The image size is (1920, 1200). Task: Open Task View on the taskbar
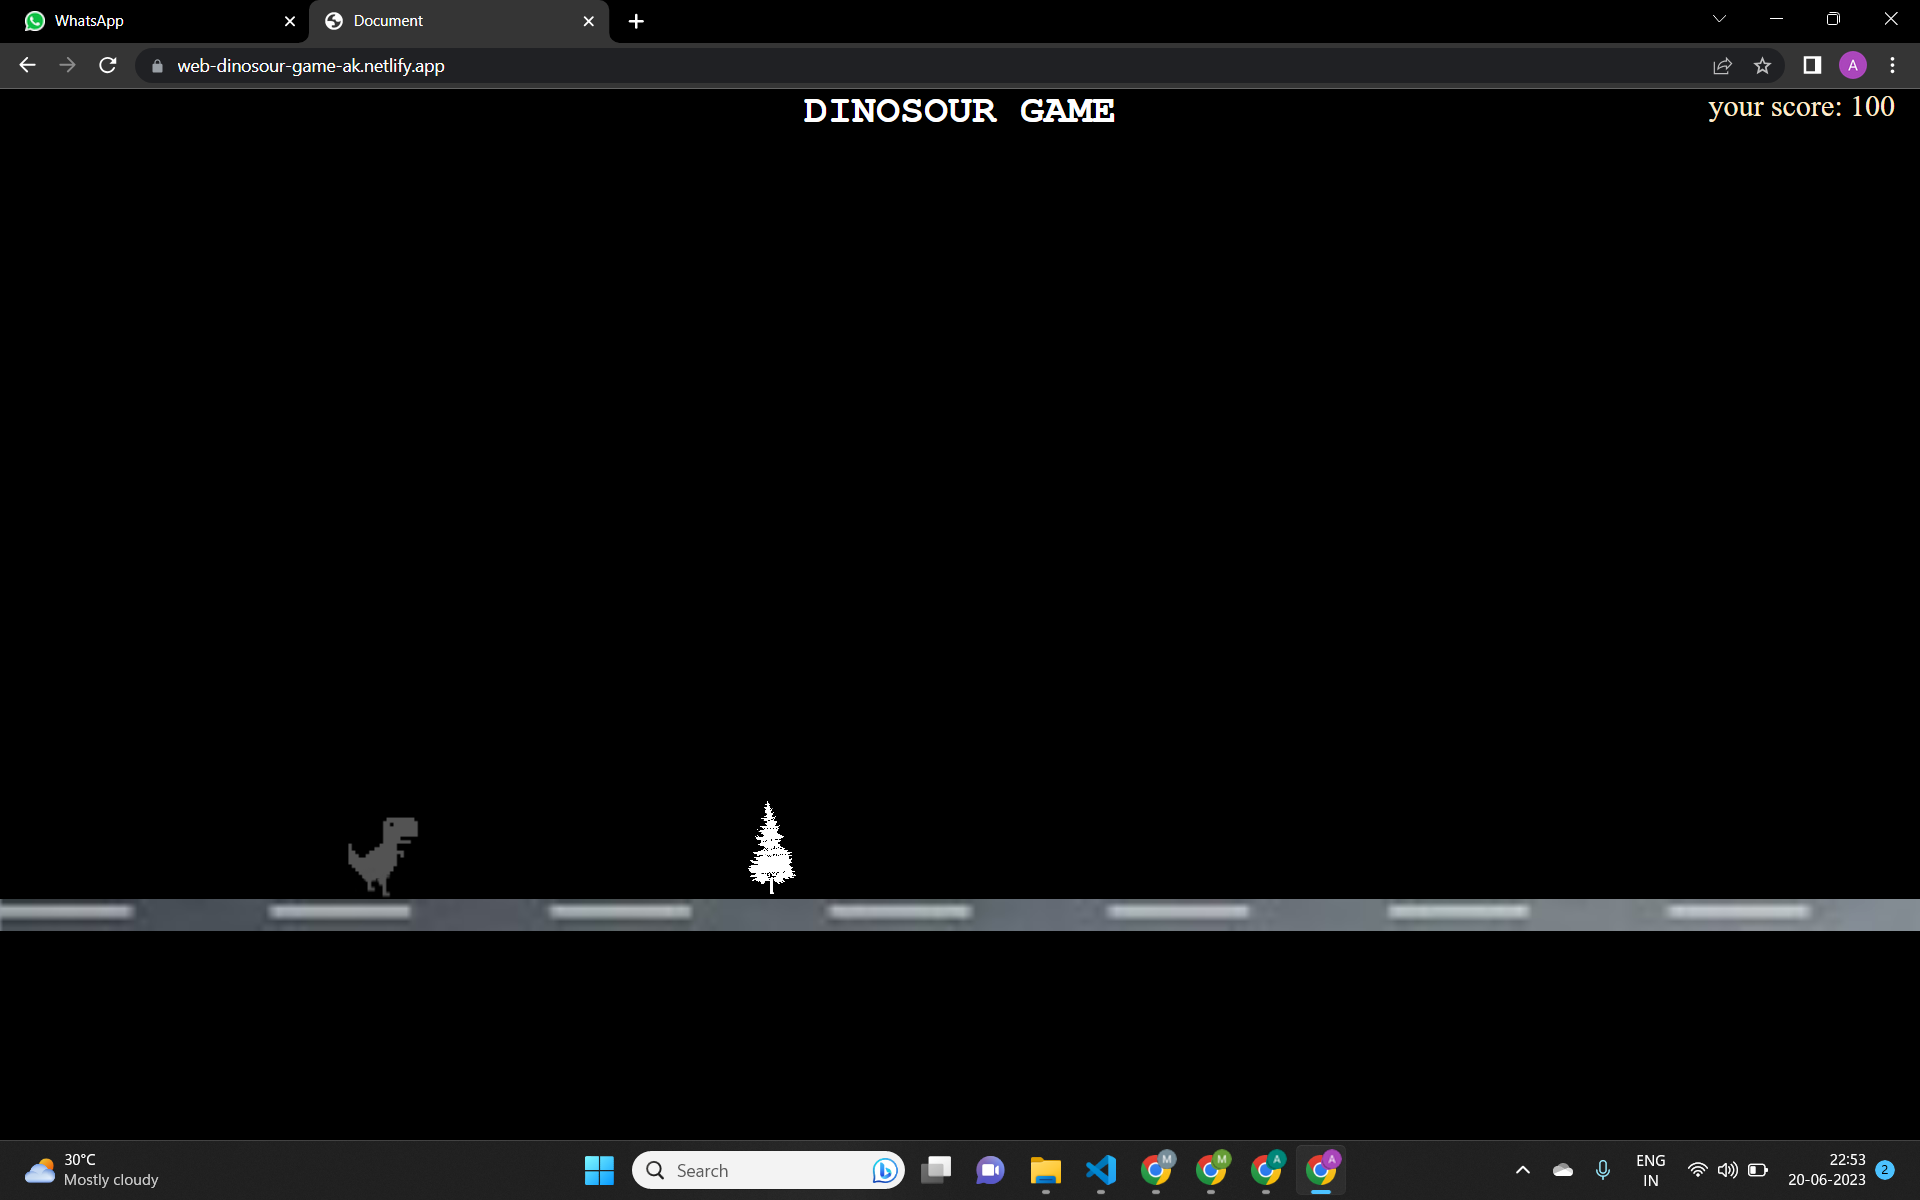[x=936, y=1170]
